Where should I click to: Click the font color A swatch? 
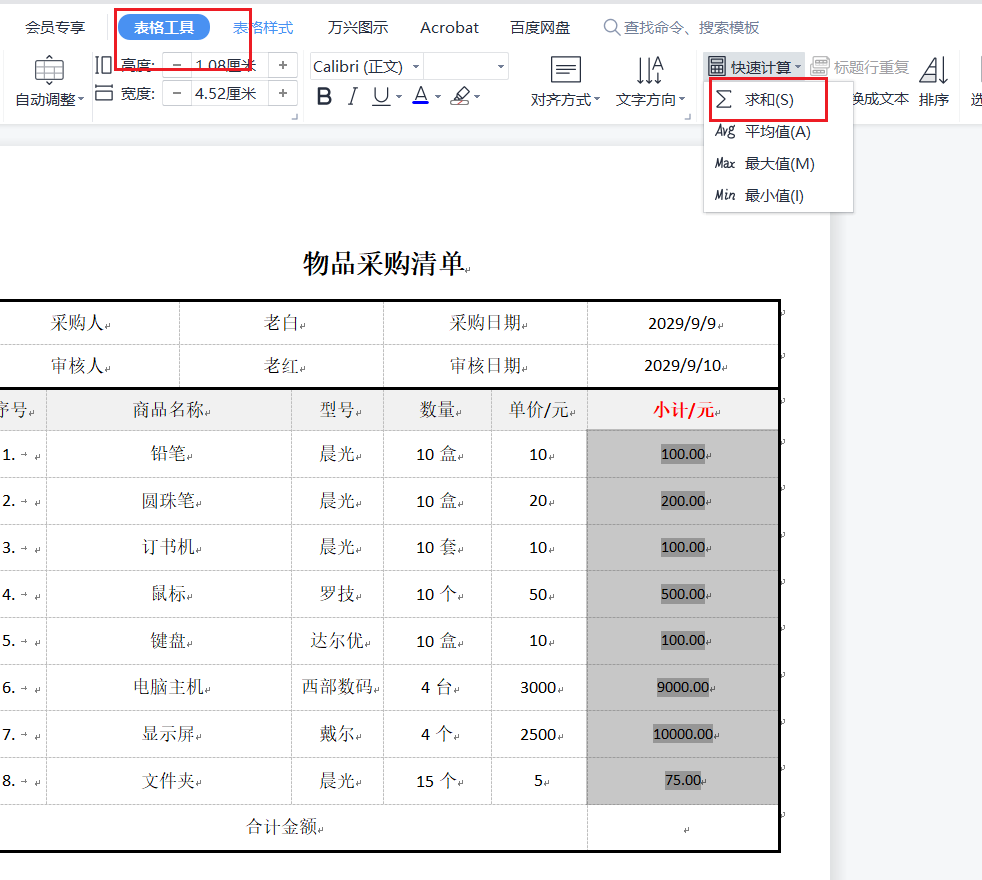click(420, 96)
